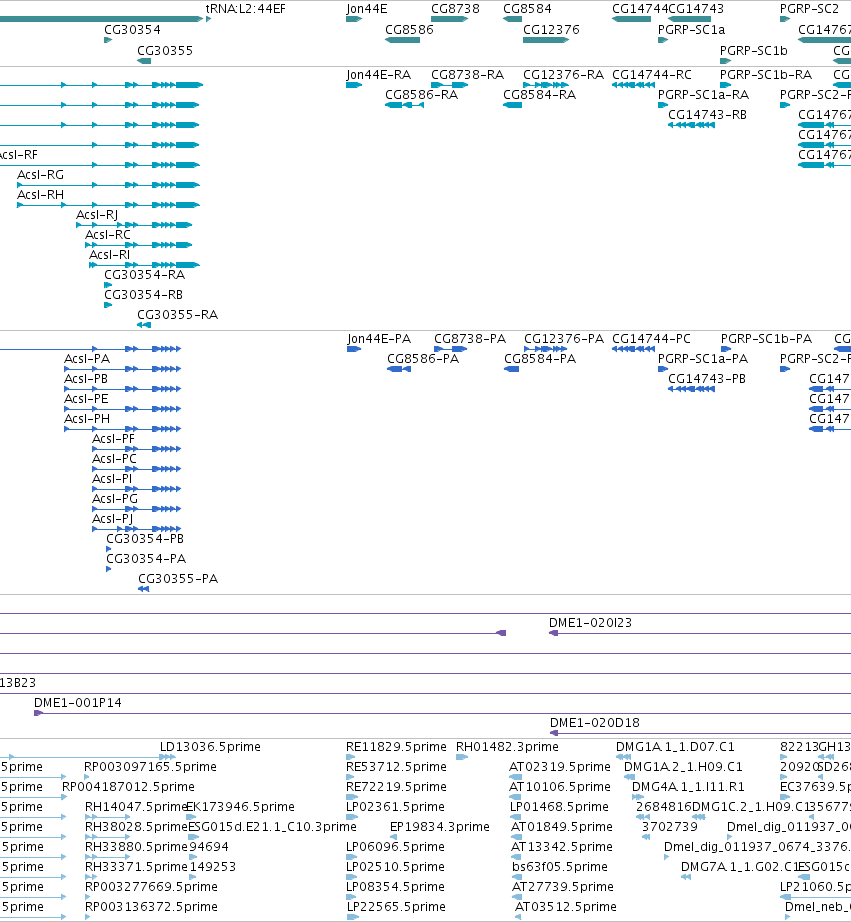Select the RE11829.5prime EST label
This screenshot has width=851, height=922.
click(x=396, y=747)
